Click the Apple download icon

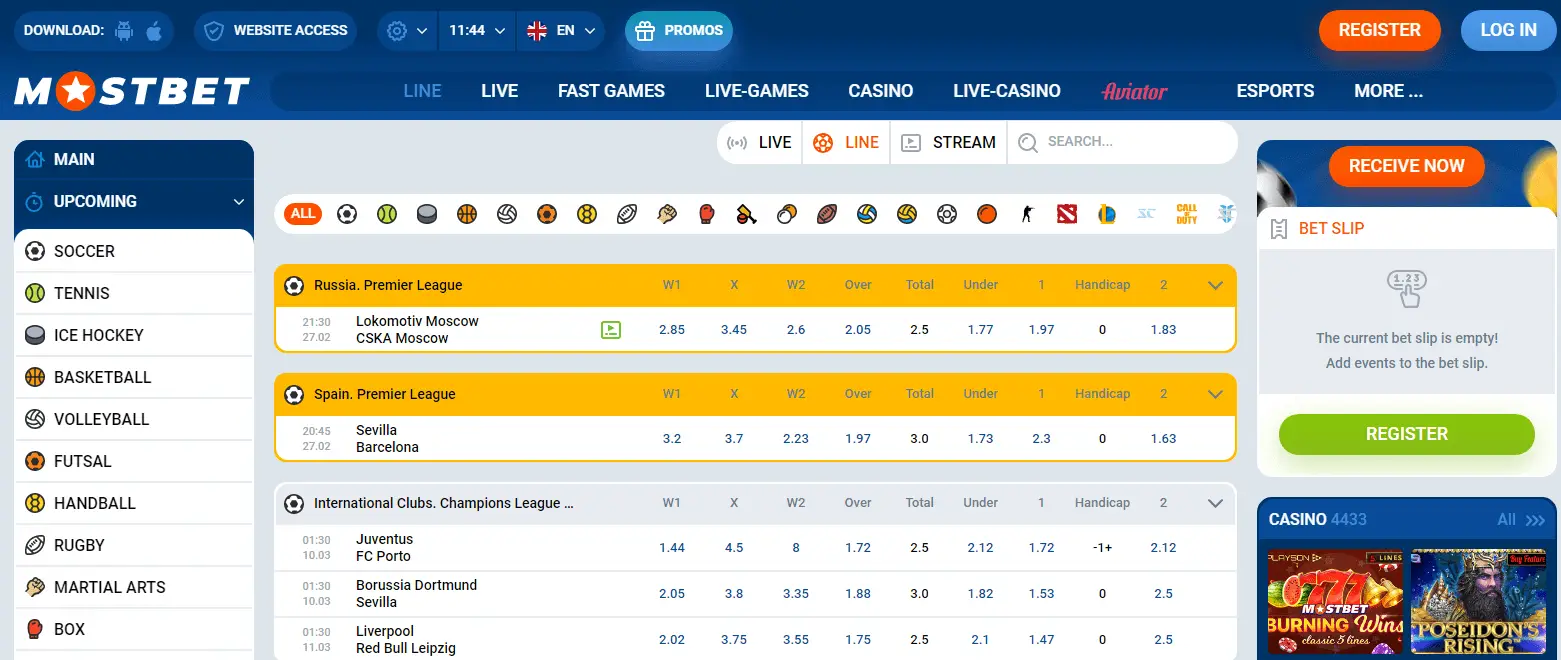point(152,30)
